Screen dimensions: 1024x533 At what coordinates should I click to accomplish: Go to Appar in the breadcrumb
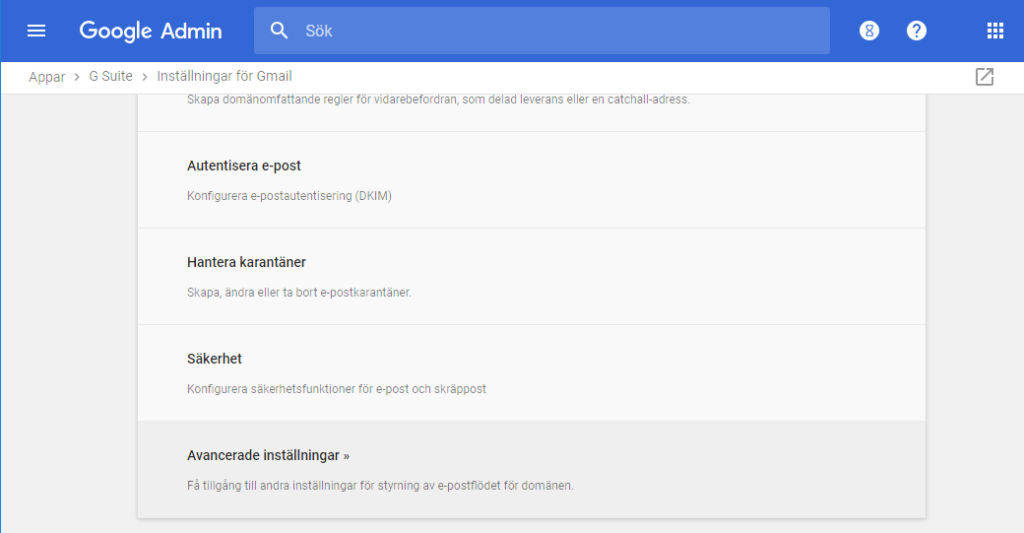pyautogui.click(x=47, y=77)
